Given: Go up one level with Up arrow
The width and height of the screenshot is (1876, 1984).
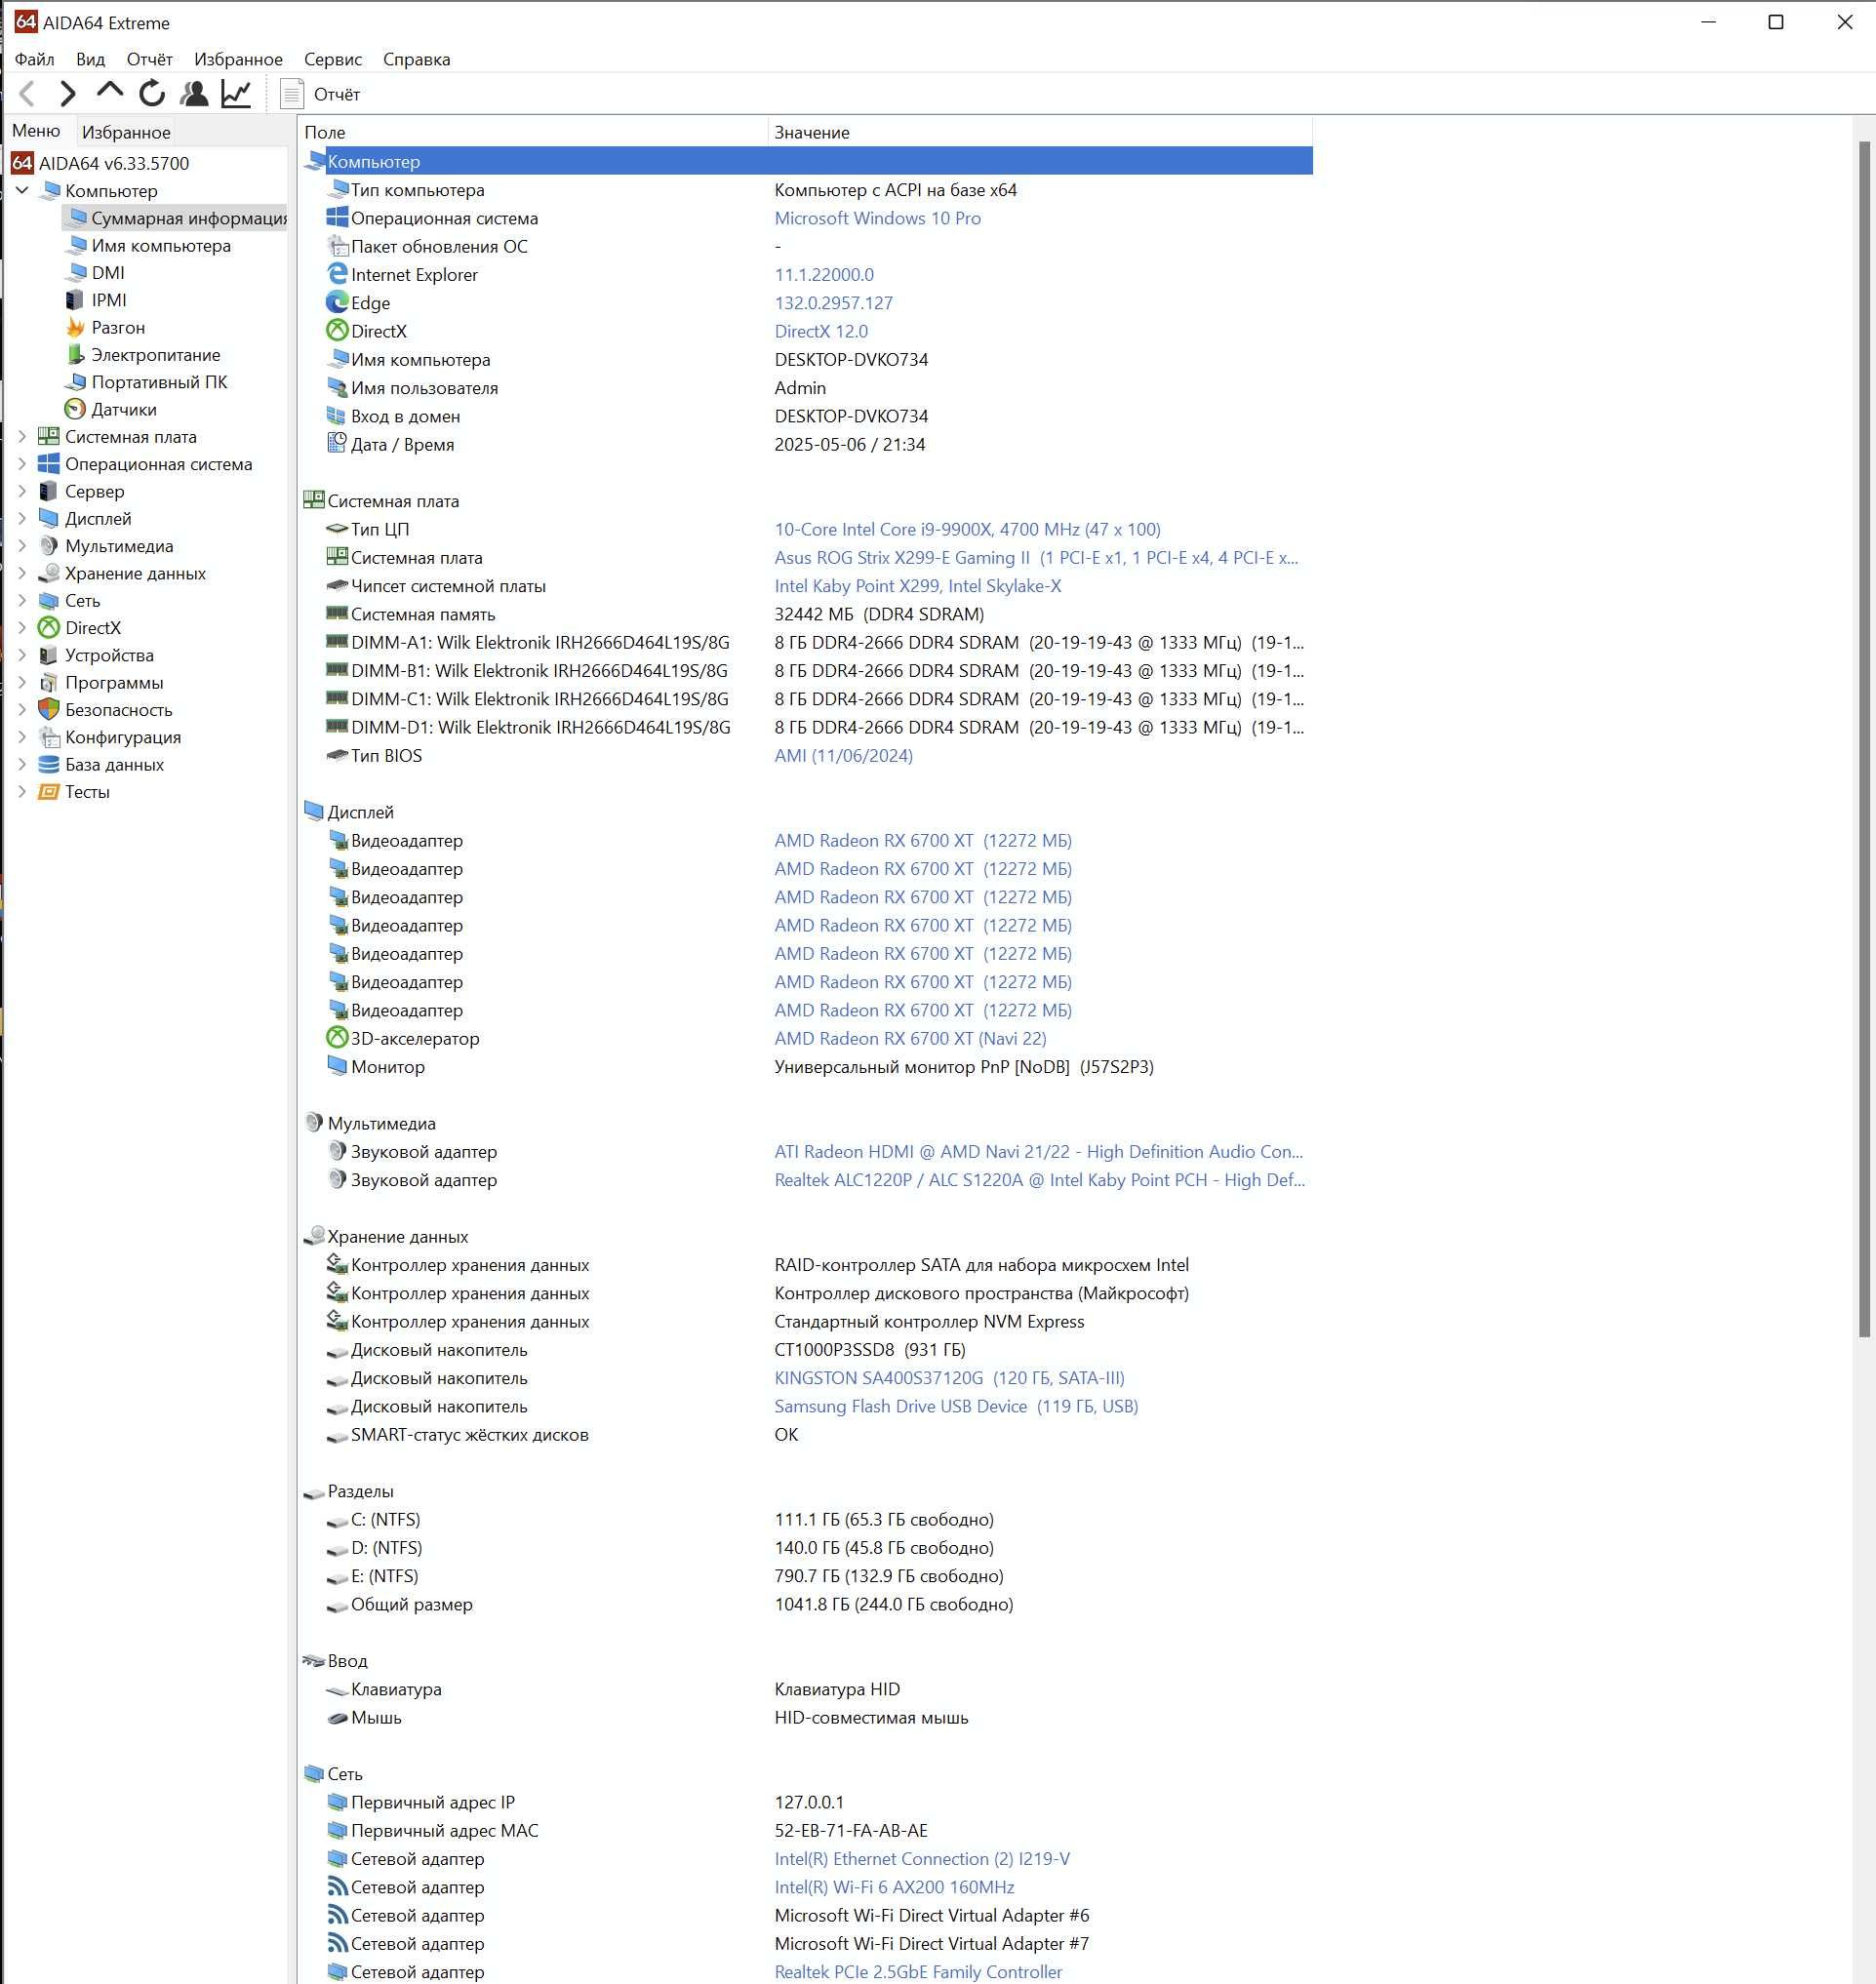Looking at the screenshot, I should (x=109, y=92).
